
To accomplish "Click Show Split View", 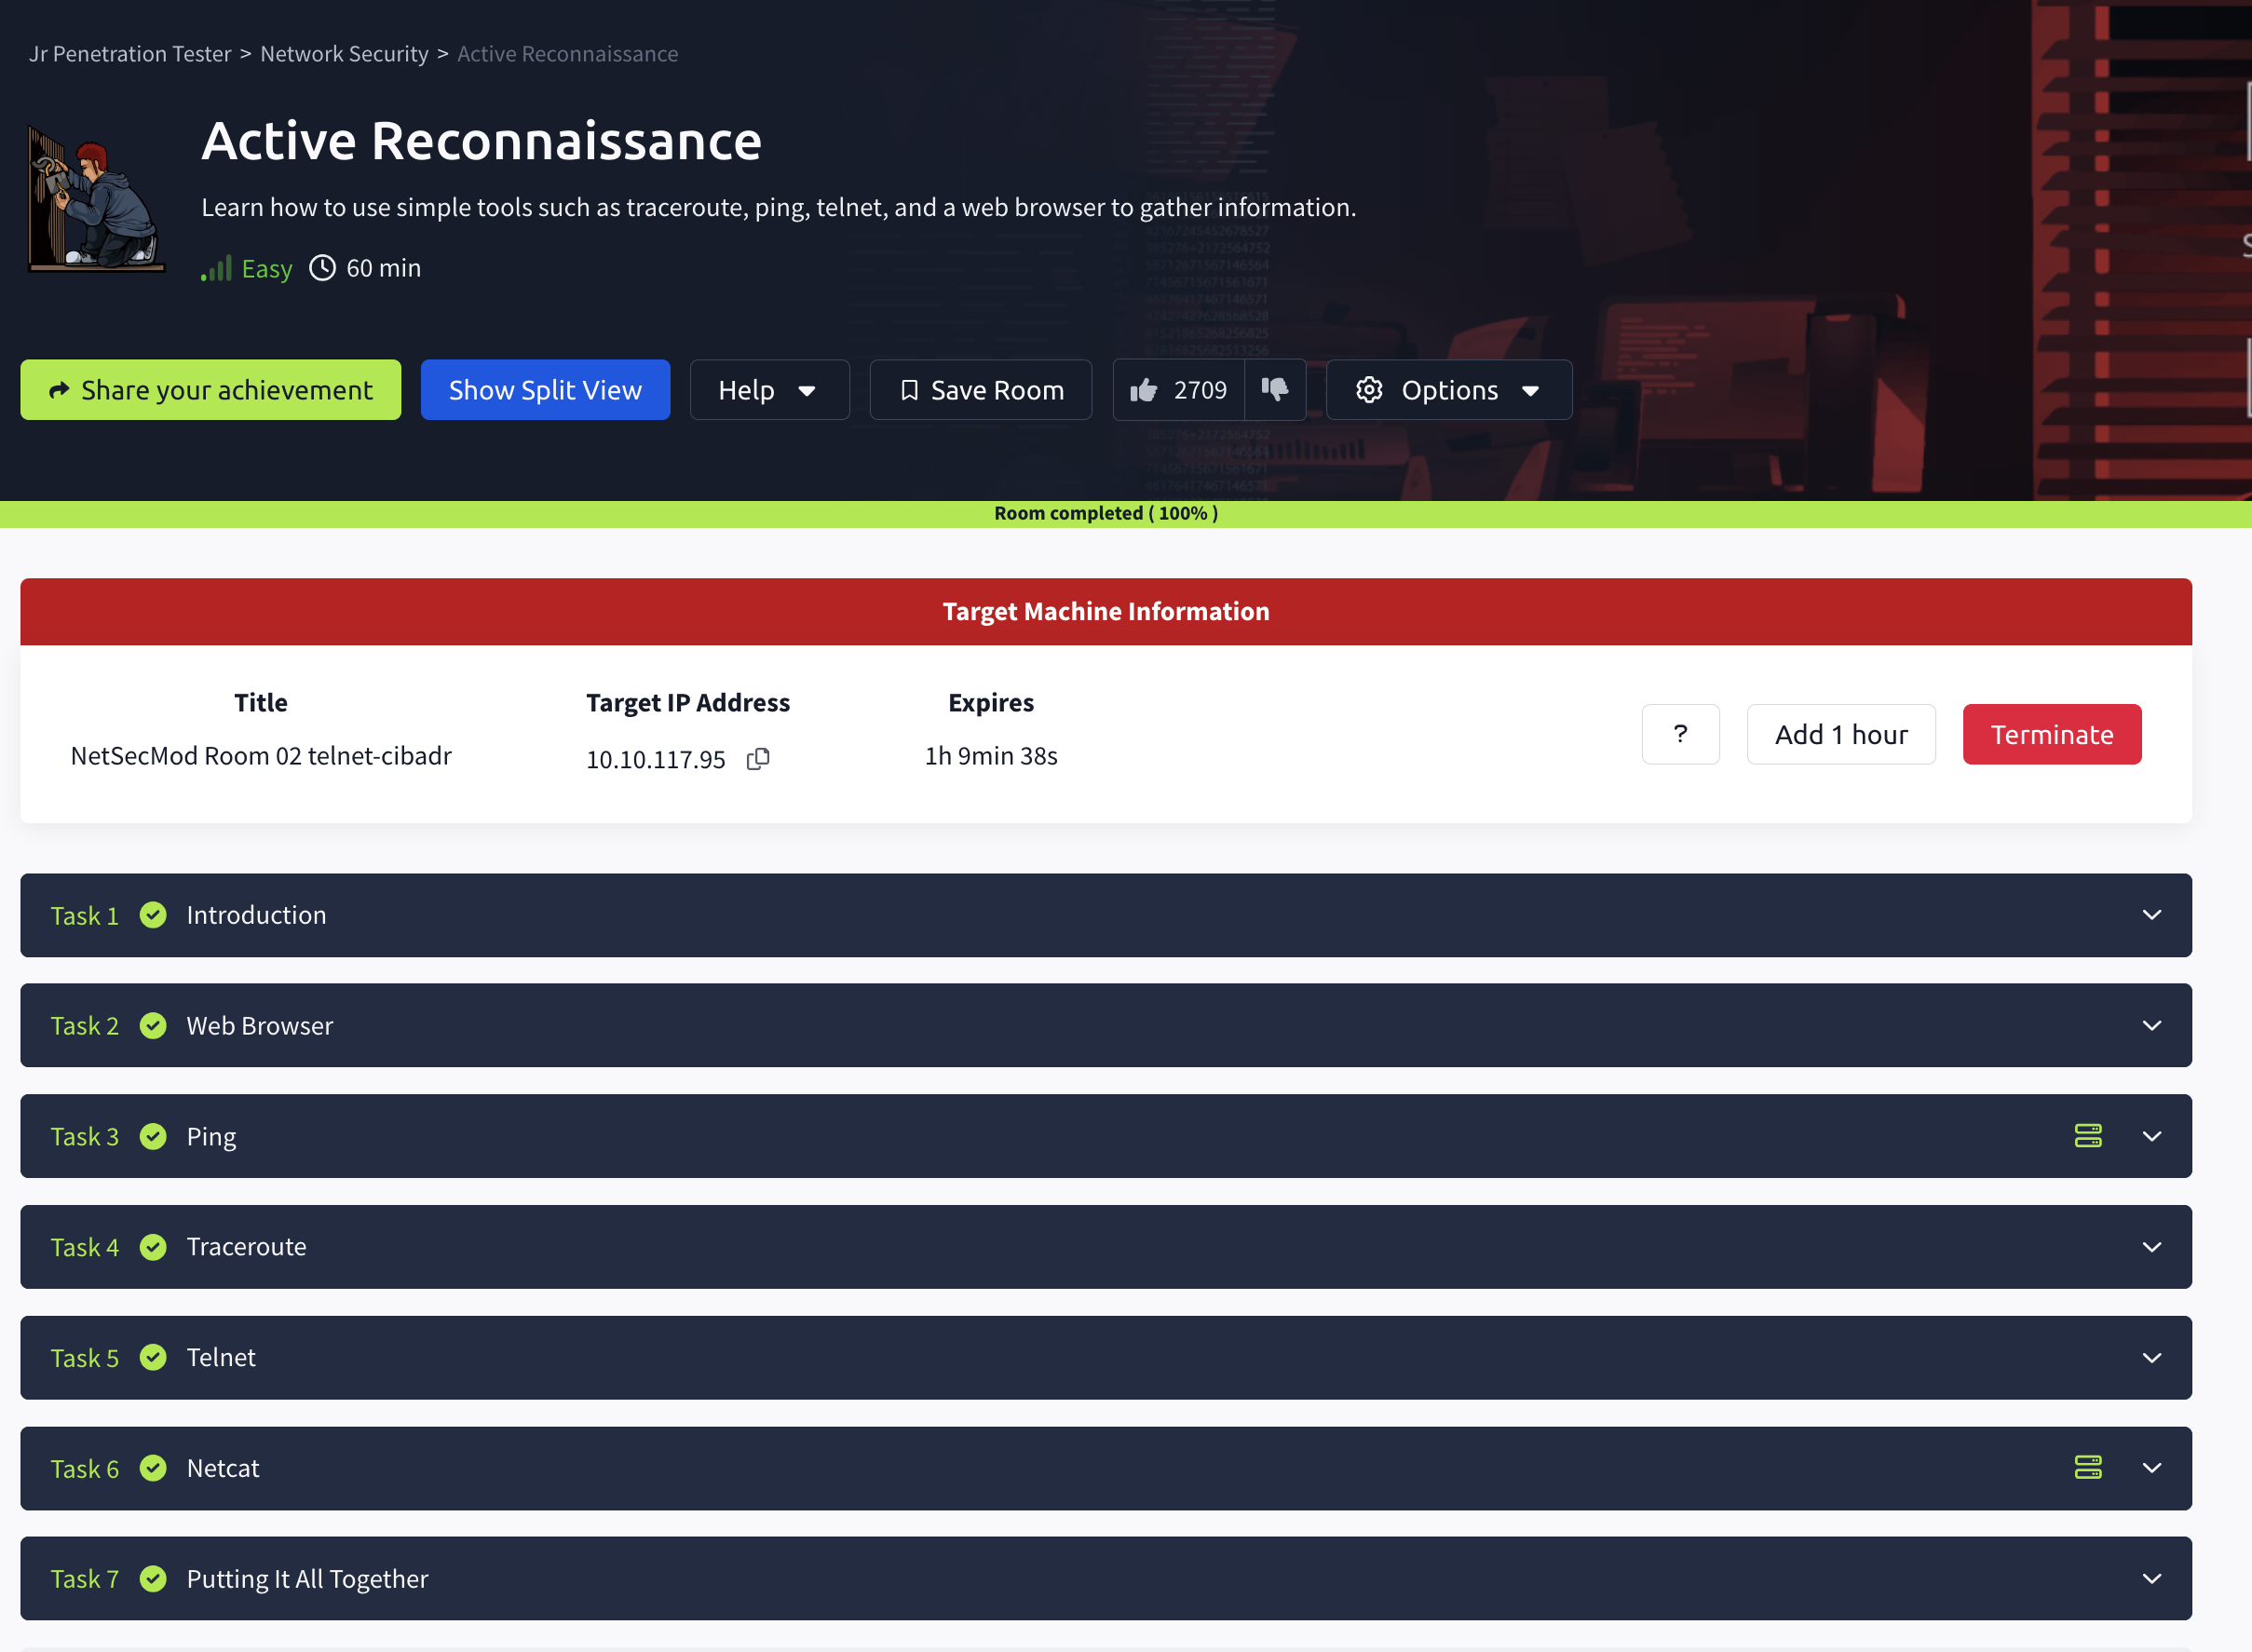I will pos(545,390).
